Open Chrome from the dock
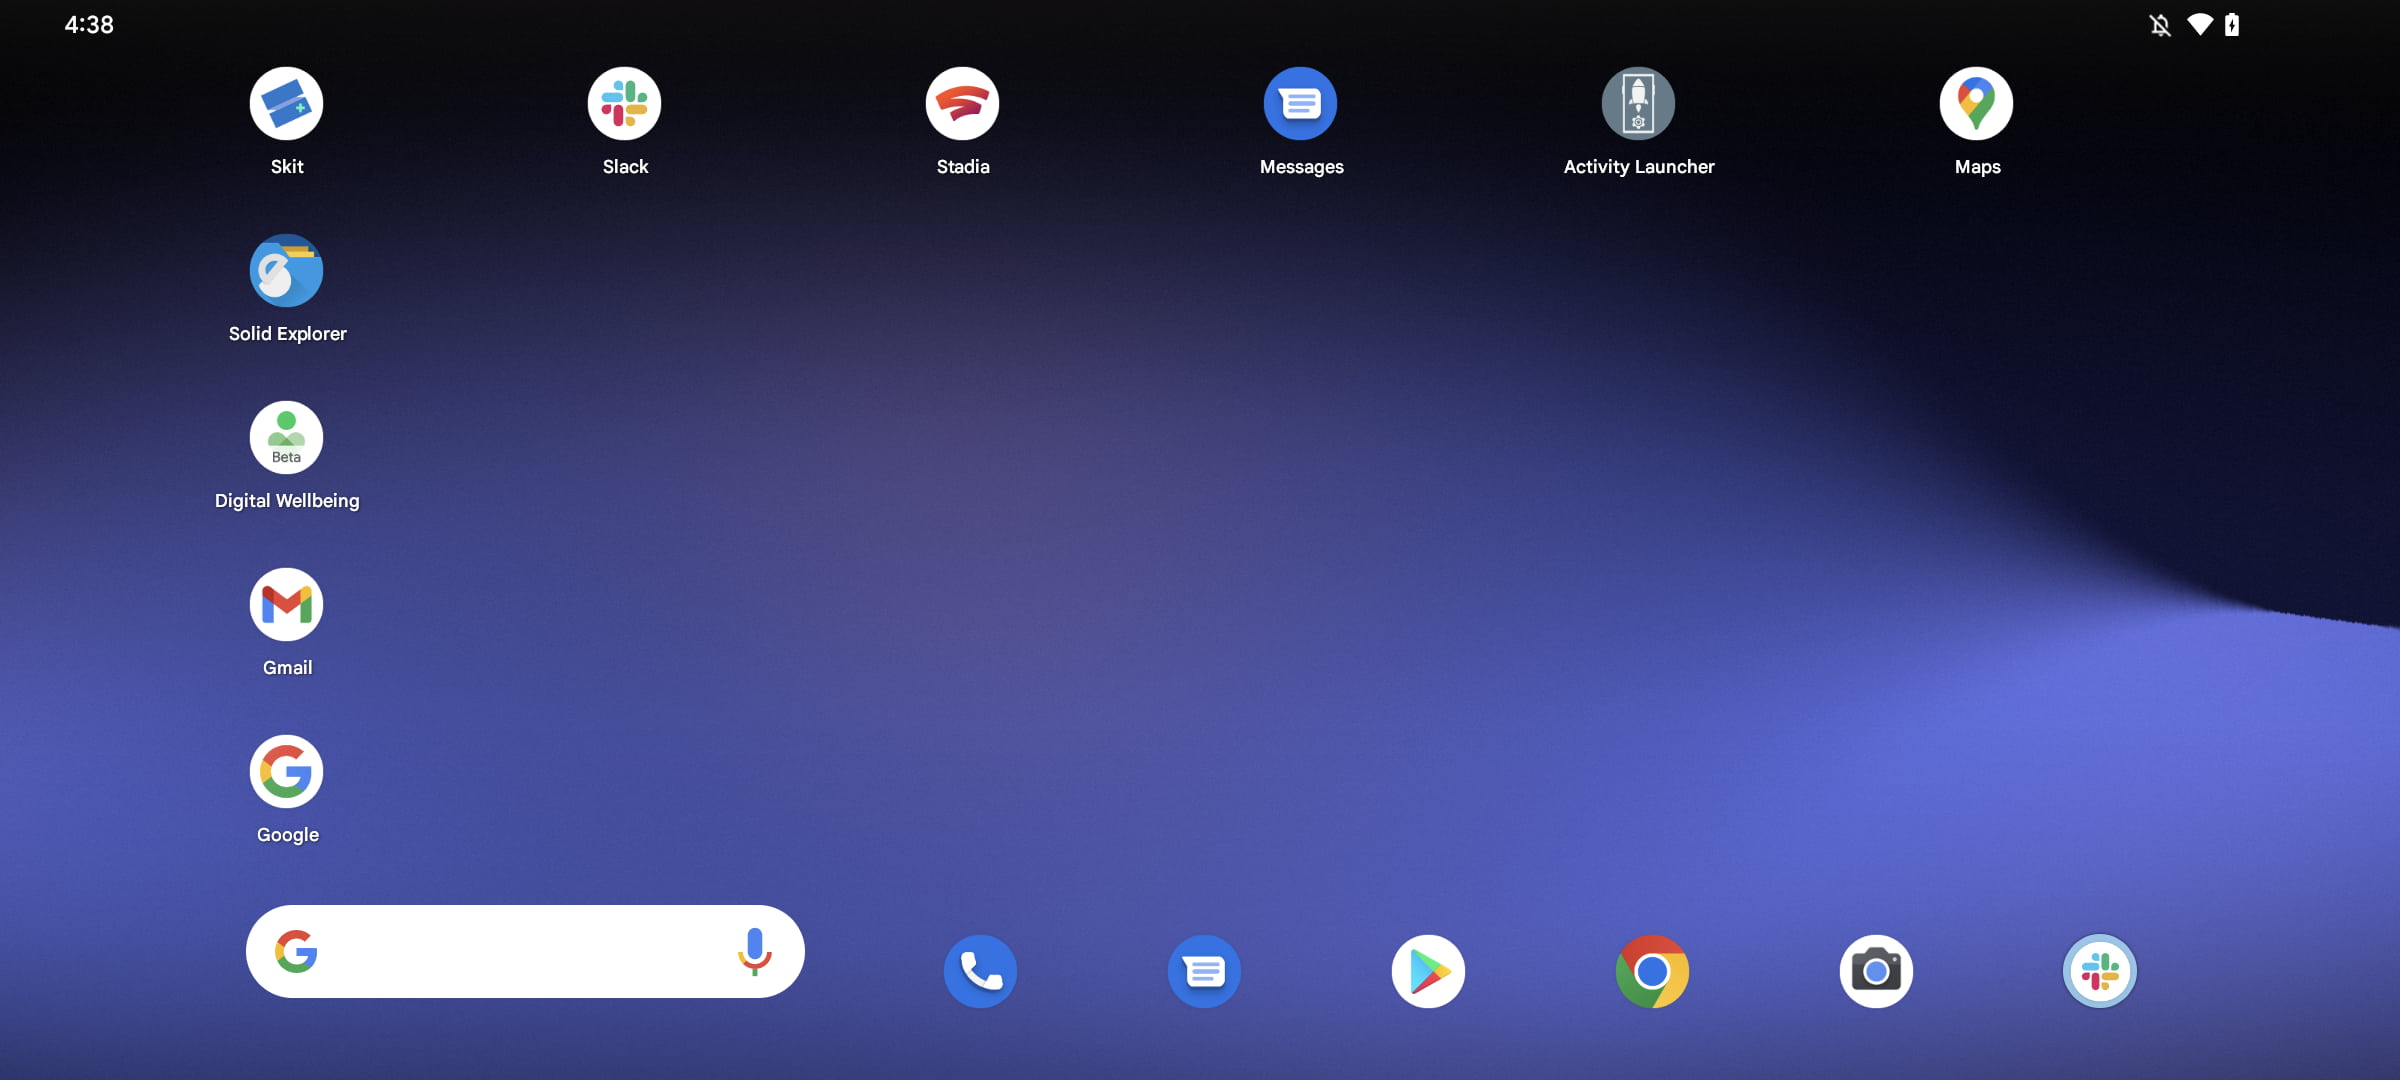Image resolution: width=2400 pixels, height=1080 pixels. tap(1653, 970)
